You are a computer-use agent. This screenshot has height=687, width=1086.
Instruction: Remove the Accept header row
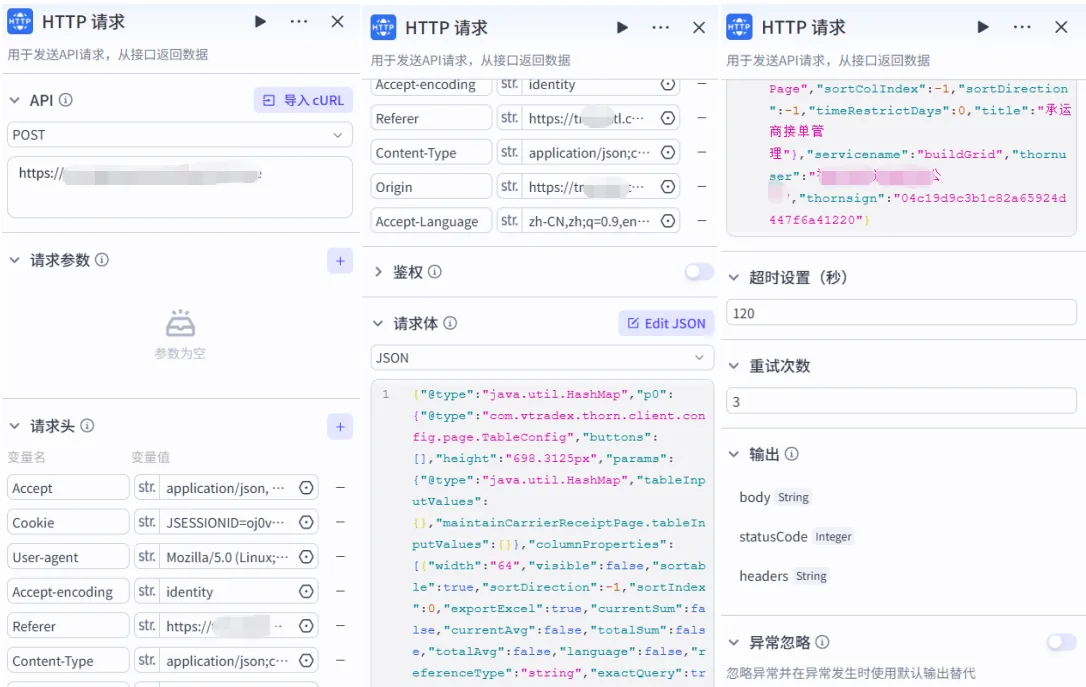(340, 488)
